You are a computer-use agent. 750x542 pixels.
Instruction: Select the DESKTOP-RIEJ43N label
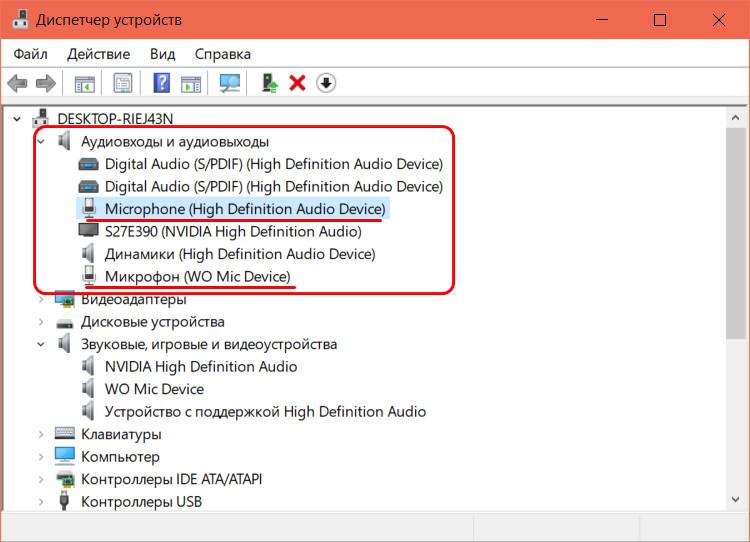(115, 119)
